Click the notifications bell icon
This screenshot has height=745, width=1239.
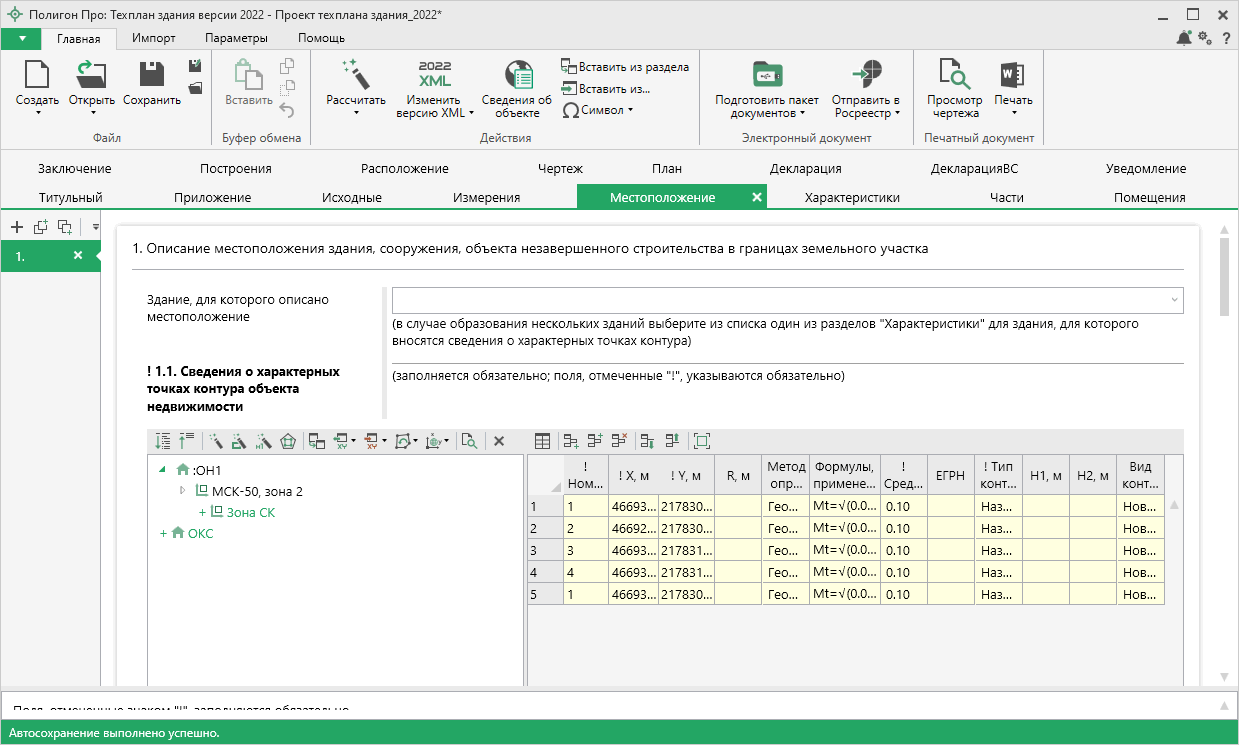[x=1184, y=38]
